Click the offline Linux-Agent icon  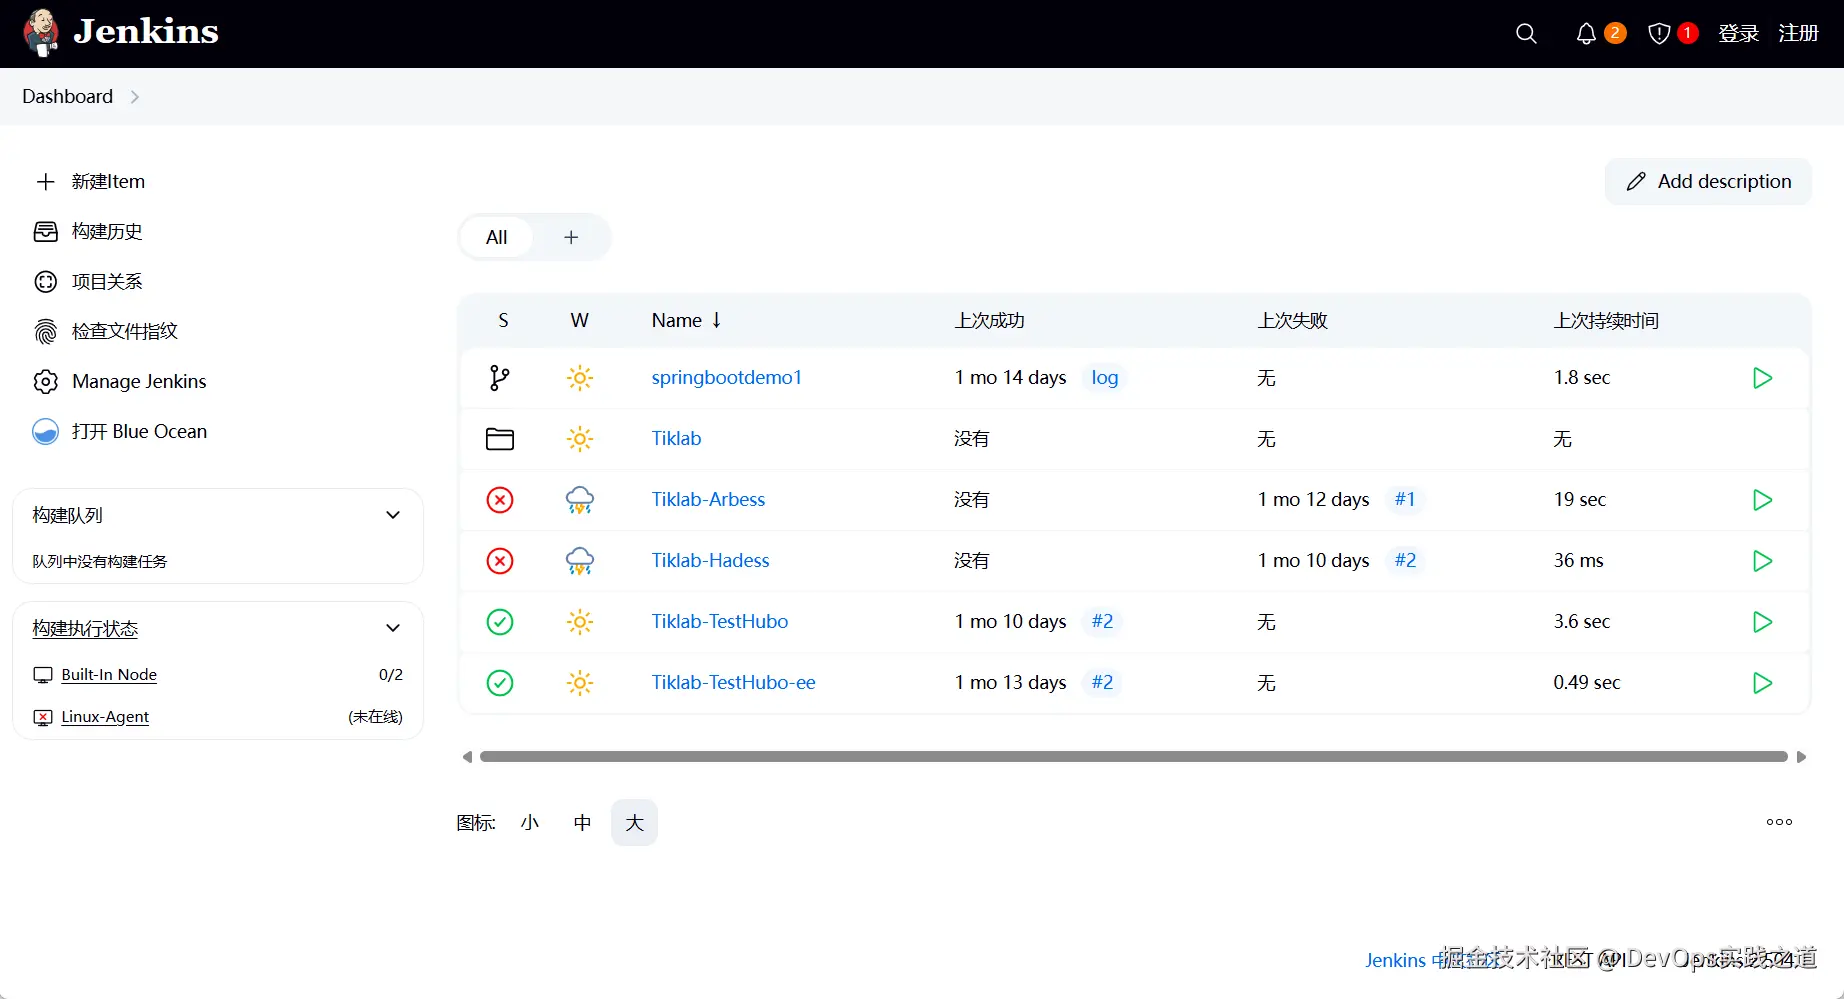click(x=43, y=717)
